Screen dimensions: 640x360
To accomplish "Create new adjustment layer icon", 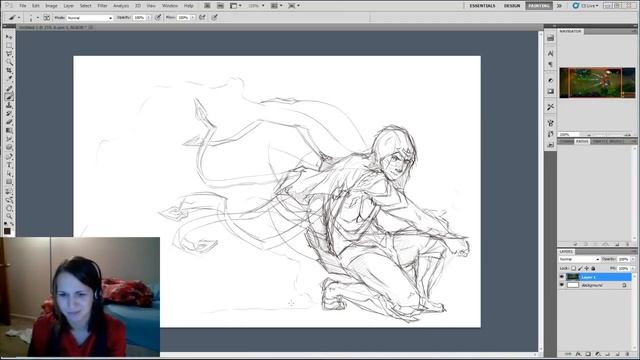I will click(x=598, y=354).
